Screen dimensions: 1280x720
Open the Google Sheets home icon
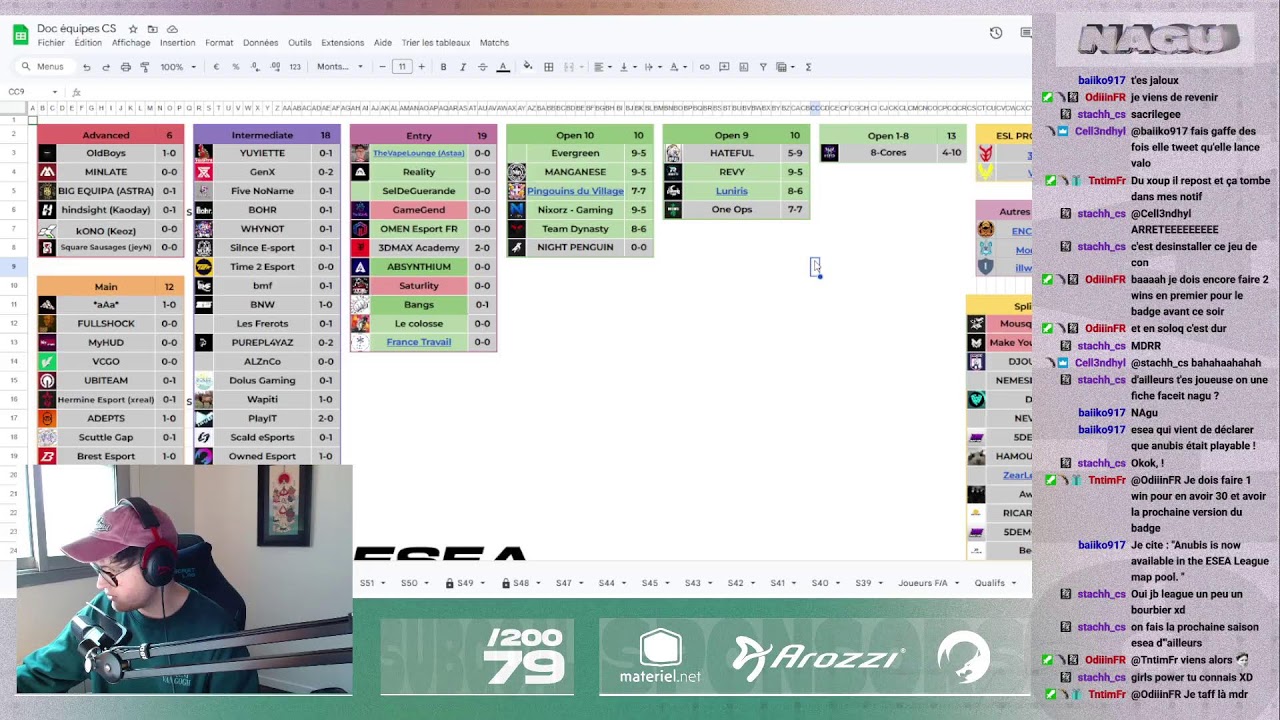click(x=20, y=35)
